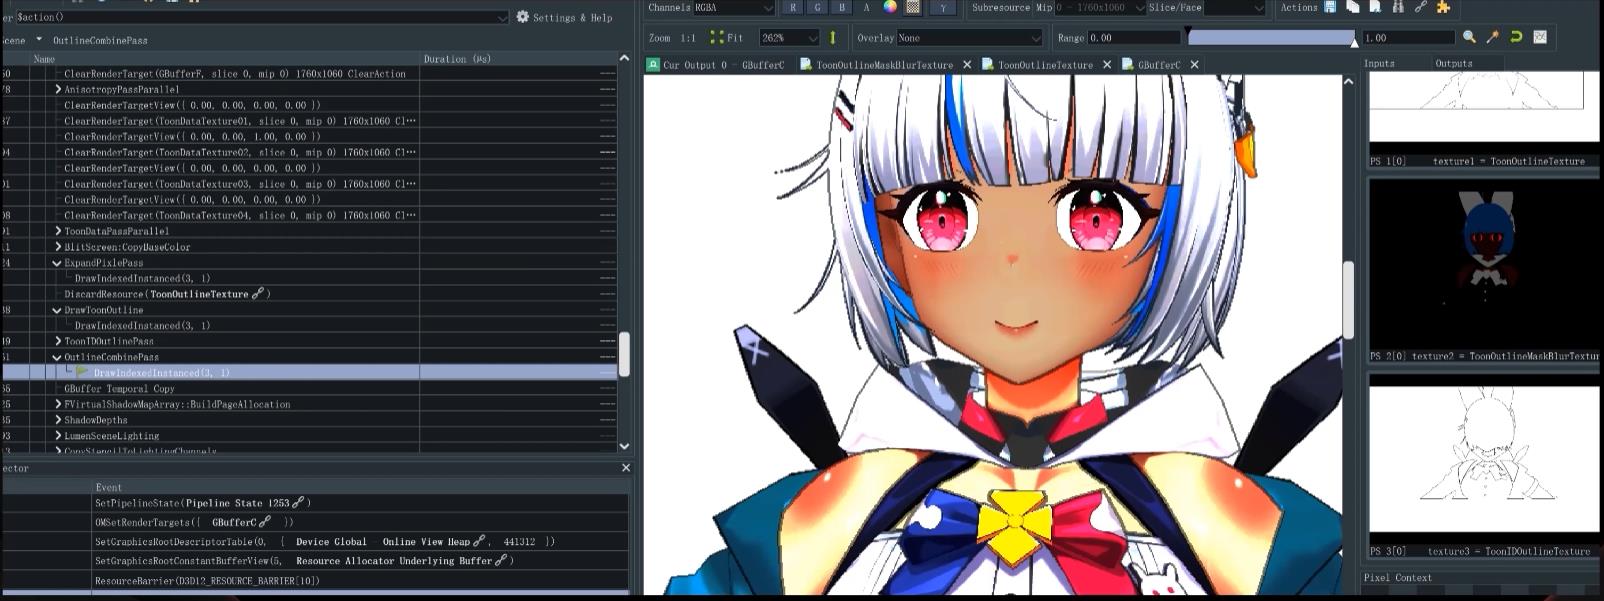1604x601 pixels.
Task: Open the Overlay None dropdown
Action: click(969, 38)
